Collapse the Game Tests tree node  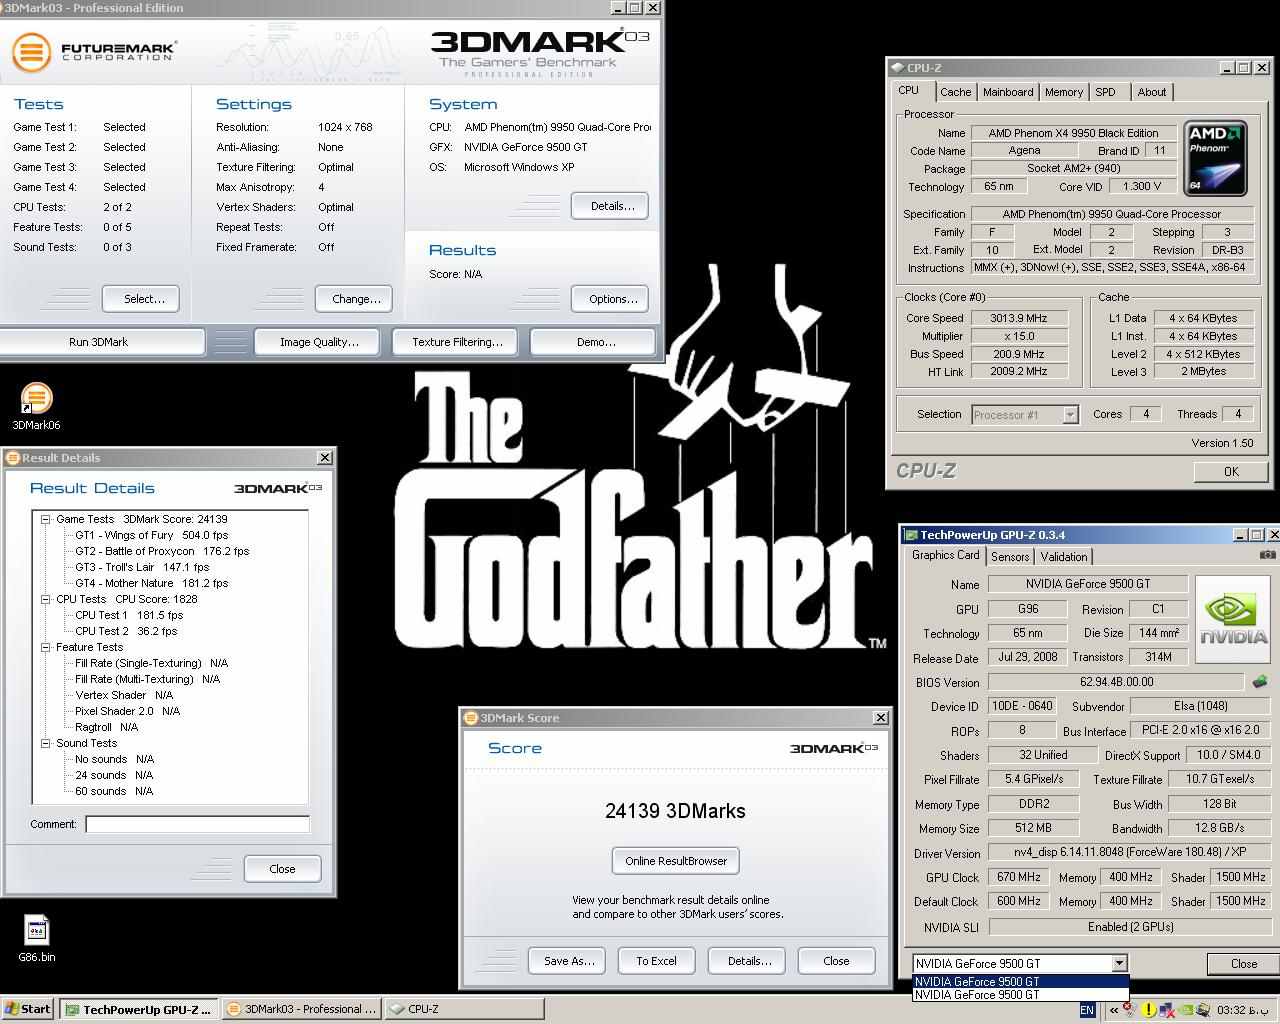(45, 519)
